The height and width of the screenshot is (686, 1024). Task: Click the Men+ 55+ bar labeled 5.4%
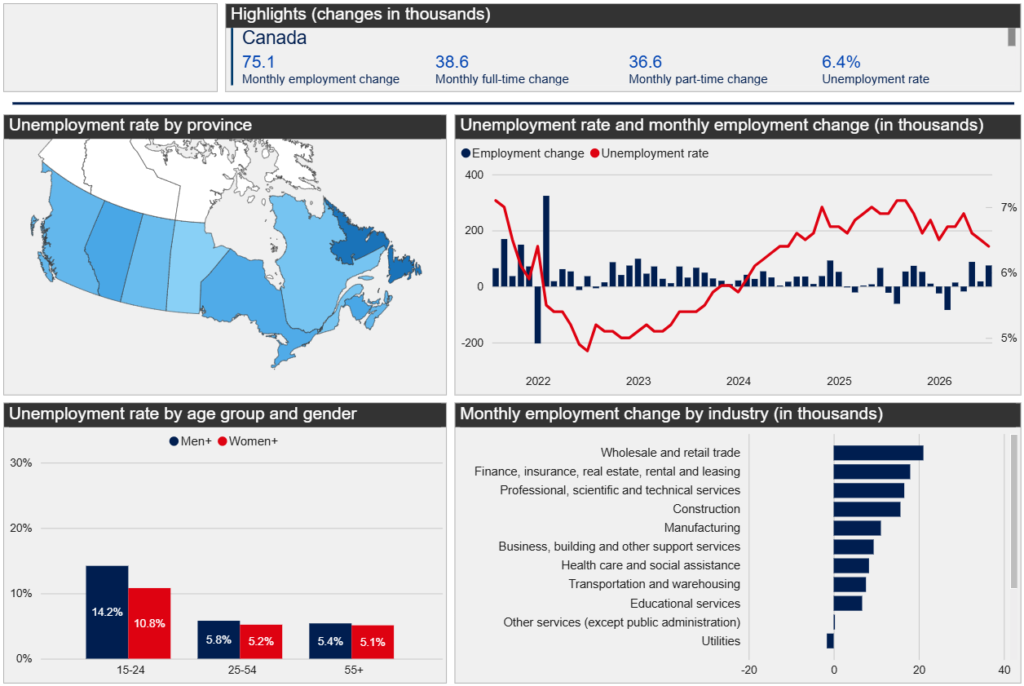coord(330,641)
